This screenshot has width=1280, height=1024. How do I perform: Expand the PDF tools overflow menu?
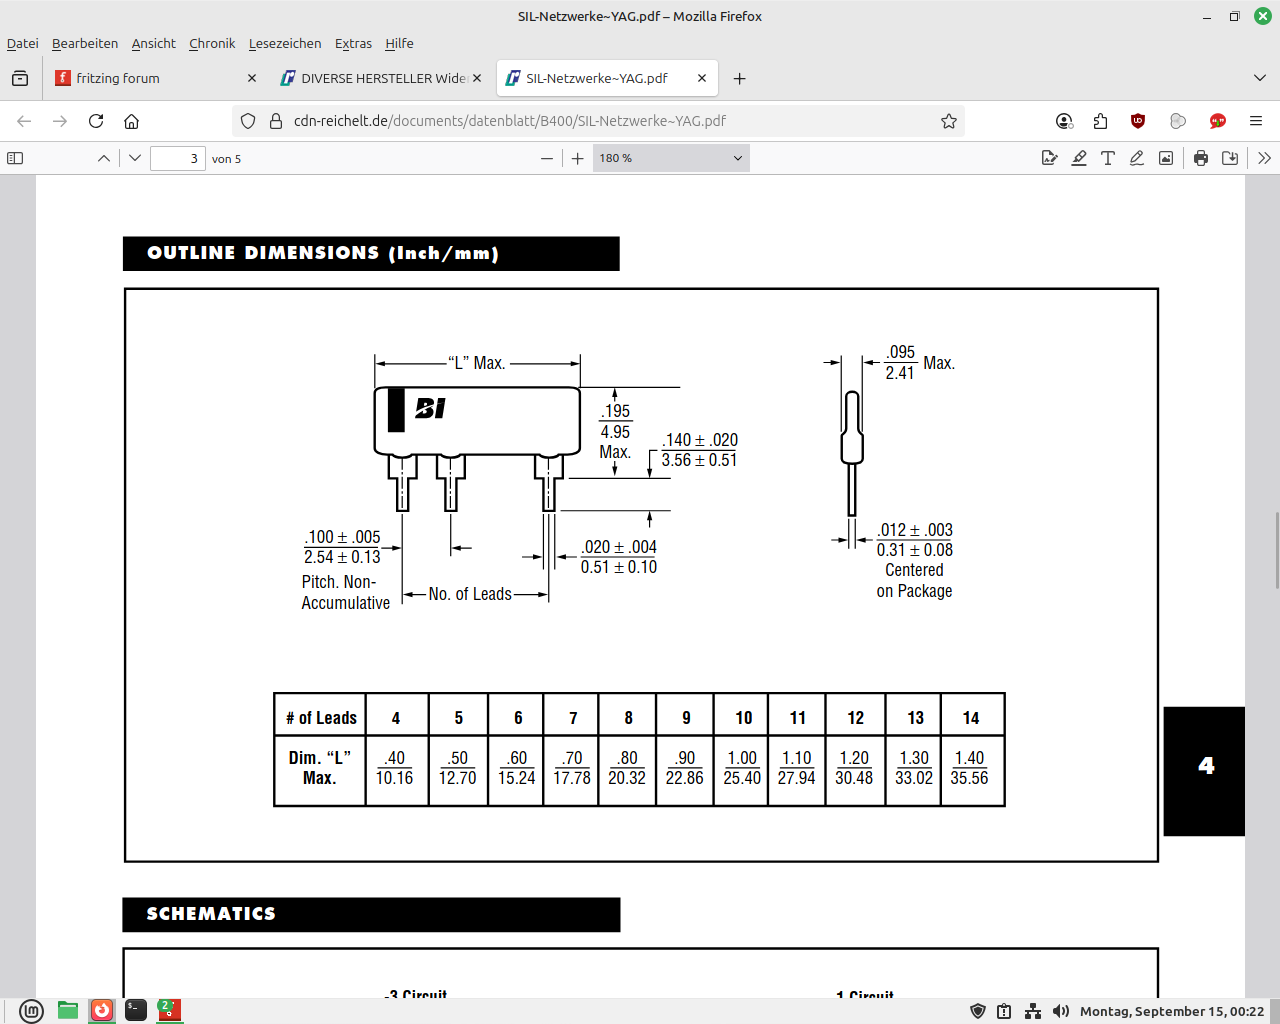(1264, 158)
